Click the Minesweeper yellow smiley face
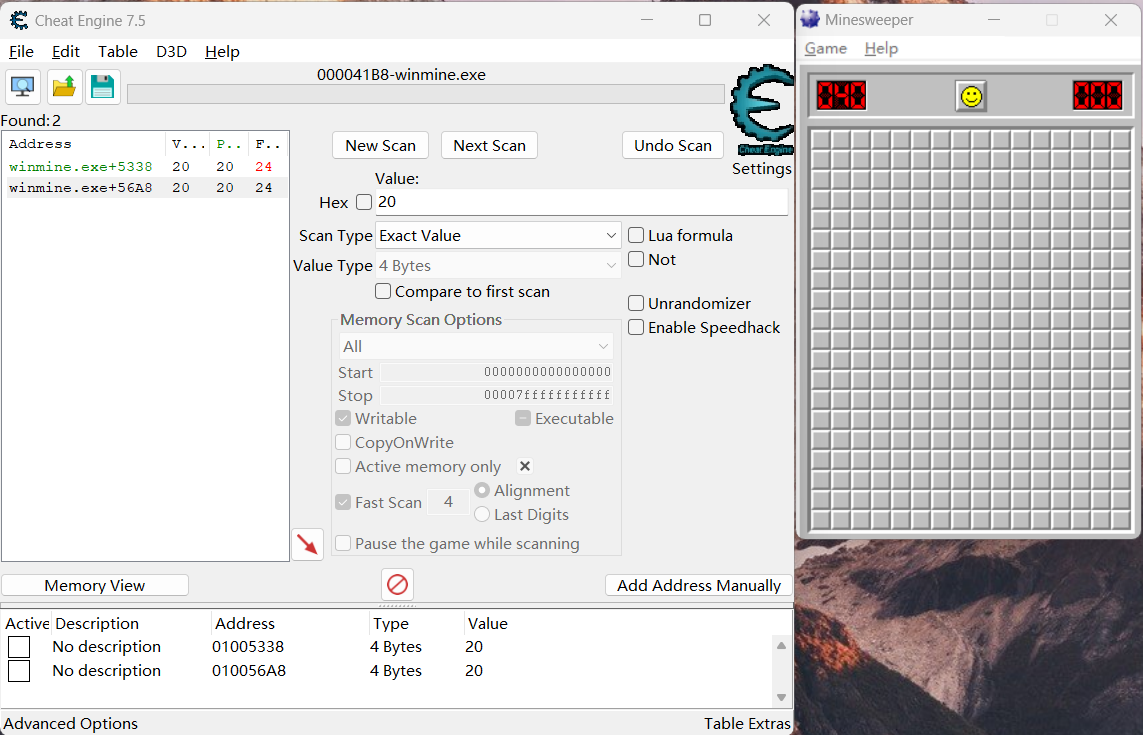 [x=970, y=96]
